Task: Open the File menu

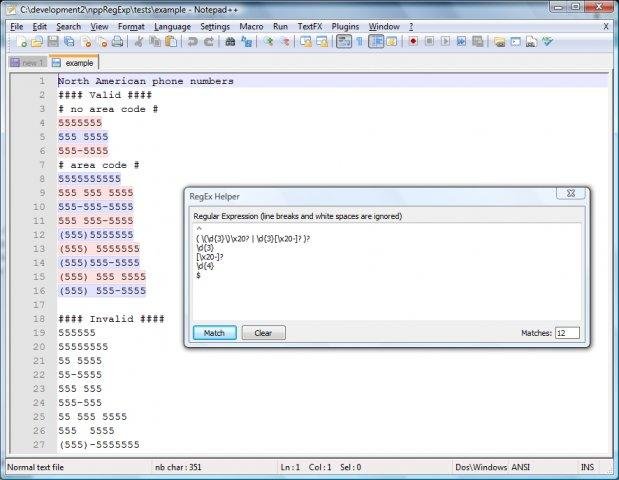Action: pos(17,26)
